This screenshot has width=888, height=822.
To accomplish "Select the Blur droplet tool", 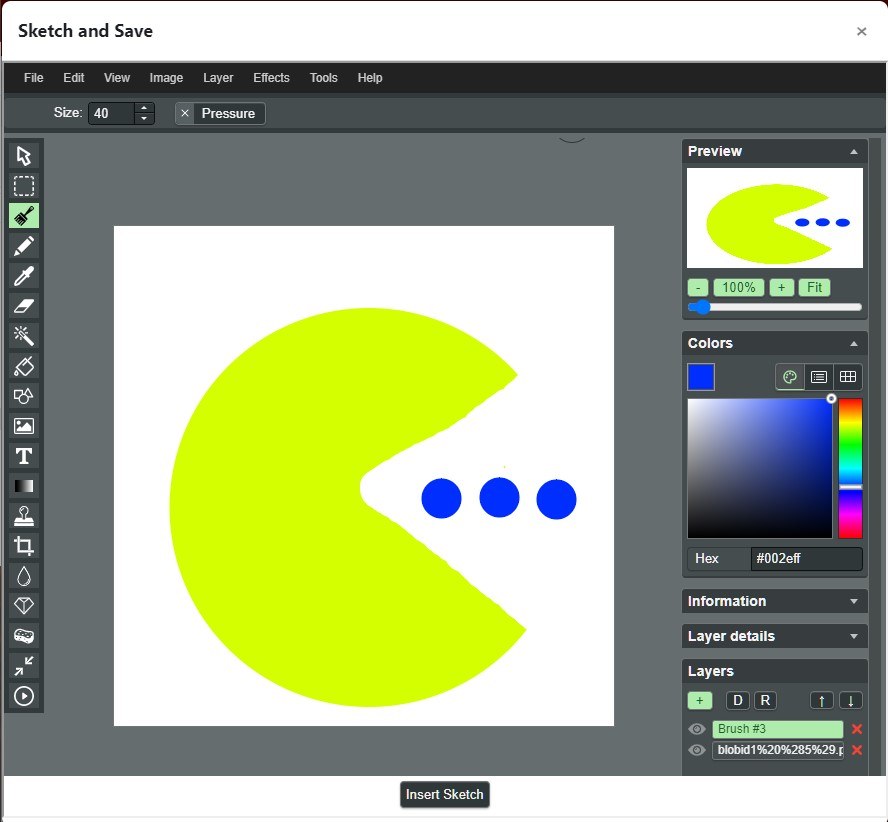I will click(24, 576).
